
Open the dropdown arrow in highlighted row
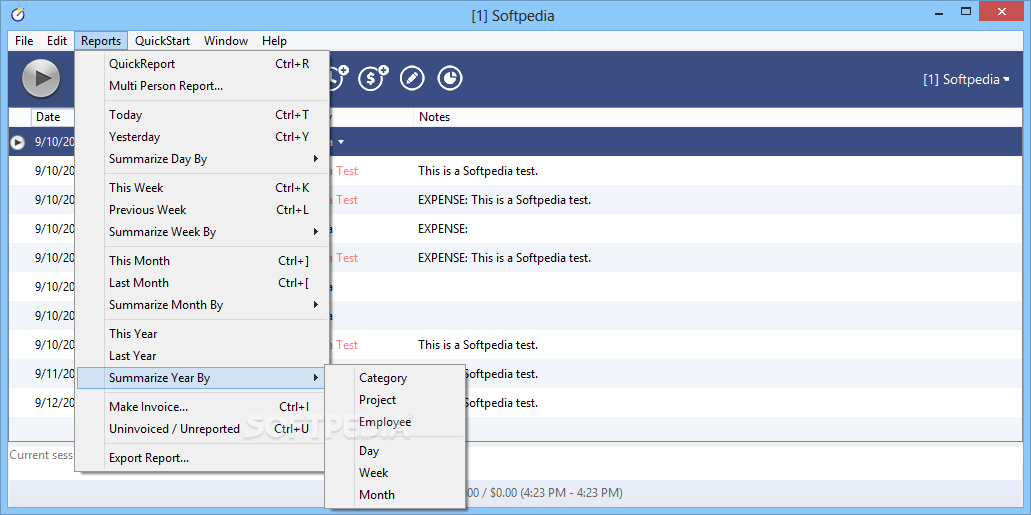(x=341, y=142)
